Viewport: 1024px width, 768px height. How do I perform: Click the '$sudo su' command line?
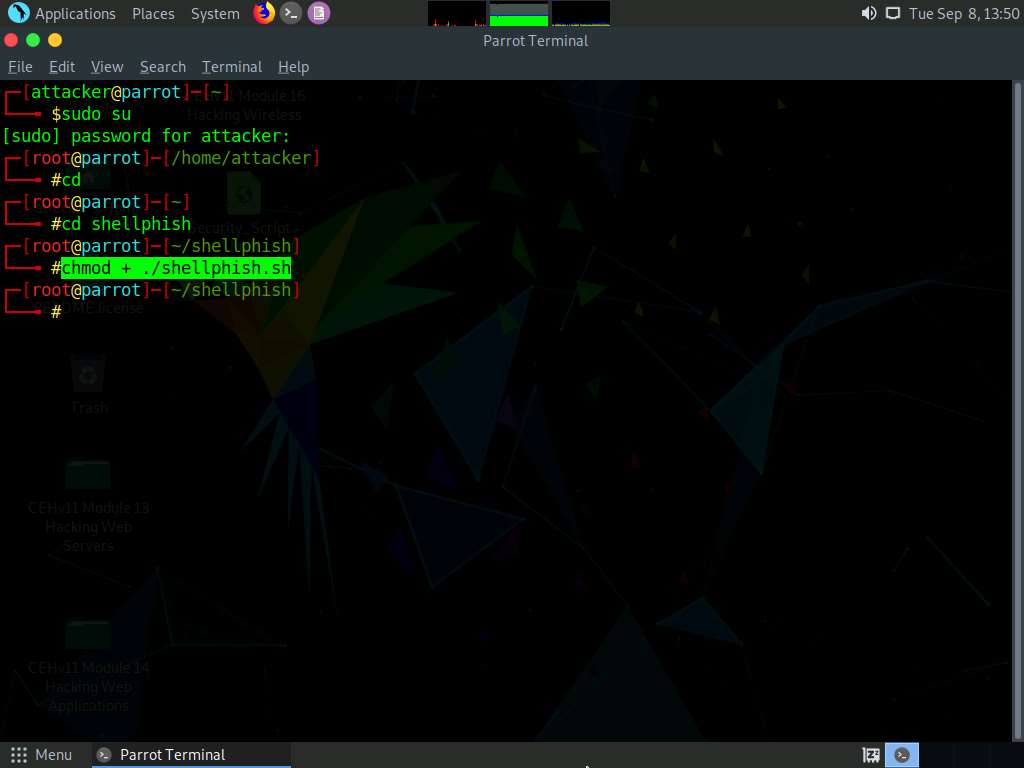(x=91, y=114)
